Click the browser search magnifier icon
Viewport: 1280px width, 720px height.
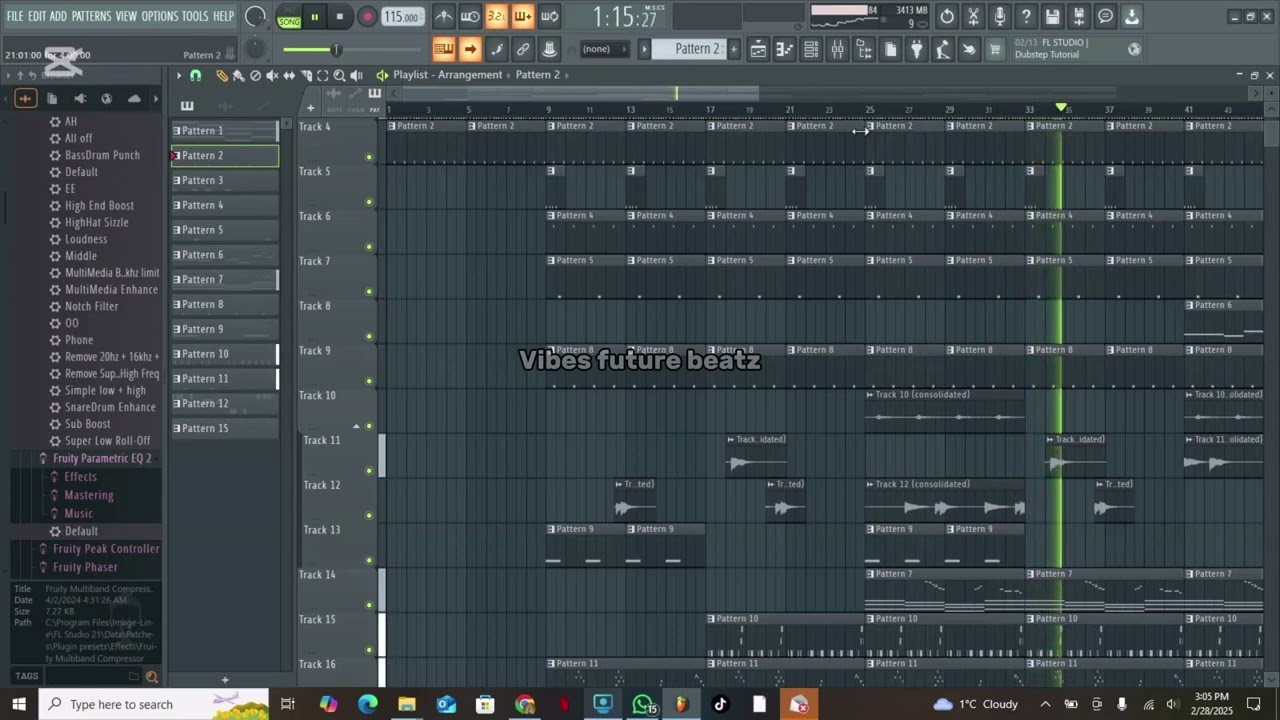pos(152,677)
